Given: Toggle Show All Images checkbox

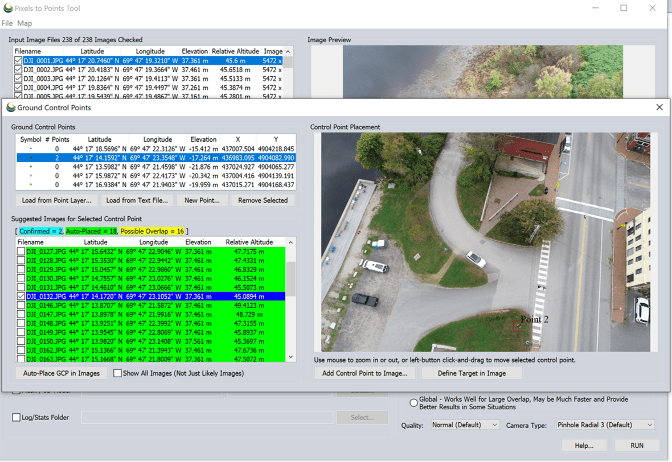Looking at the screenshot, I should [x=117, y=373].
